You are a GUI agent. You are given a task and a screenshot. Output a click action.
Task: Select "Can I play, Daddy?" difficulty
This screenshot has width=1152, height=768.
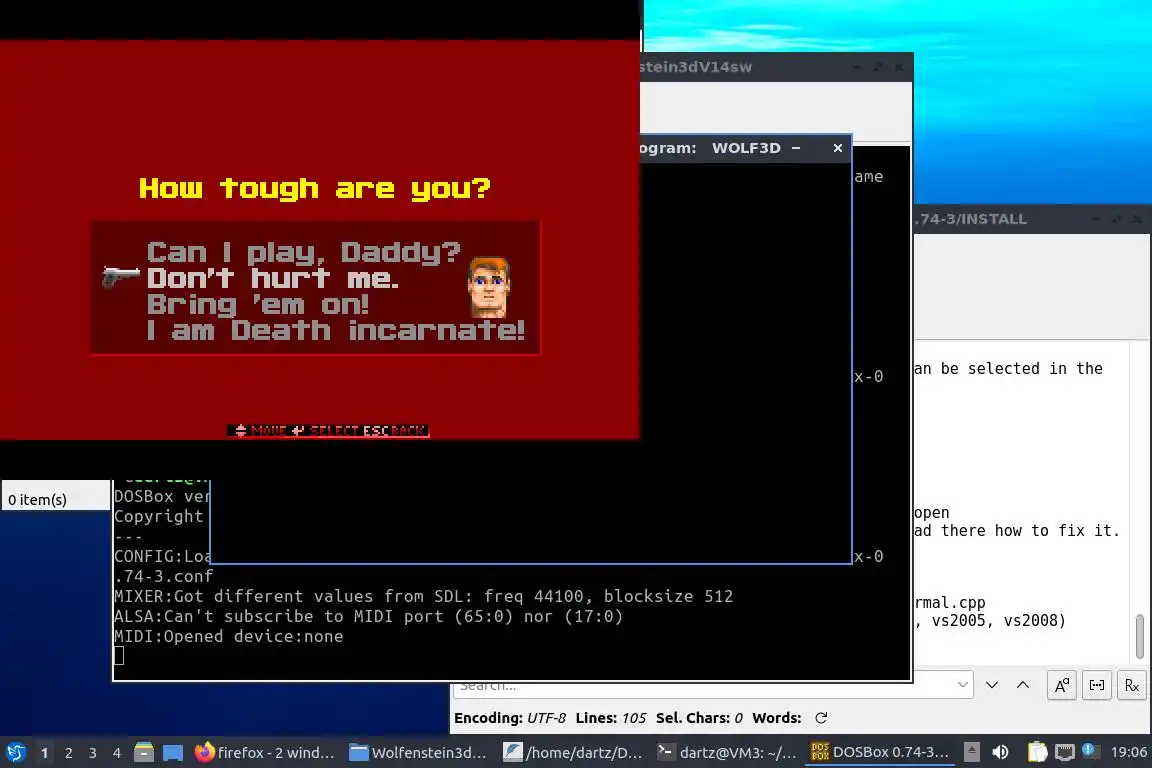303,252
